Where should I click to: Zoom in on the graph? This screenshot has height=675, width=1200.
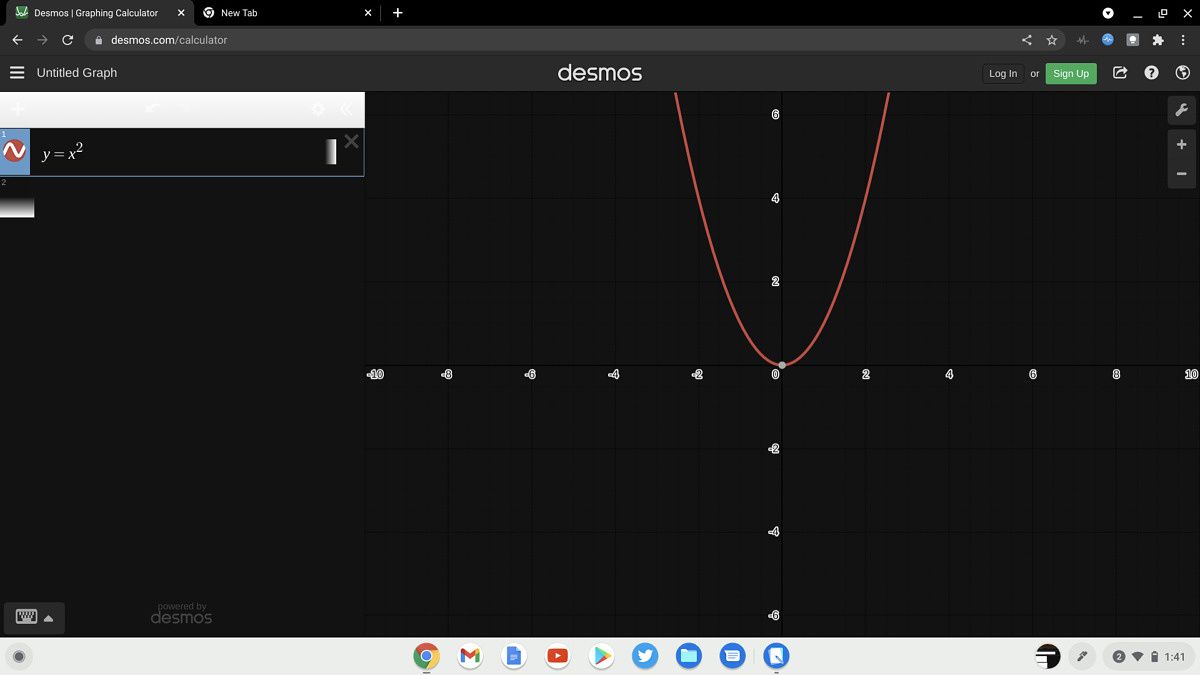[1181, 144]
